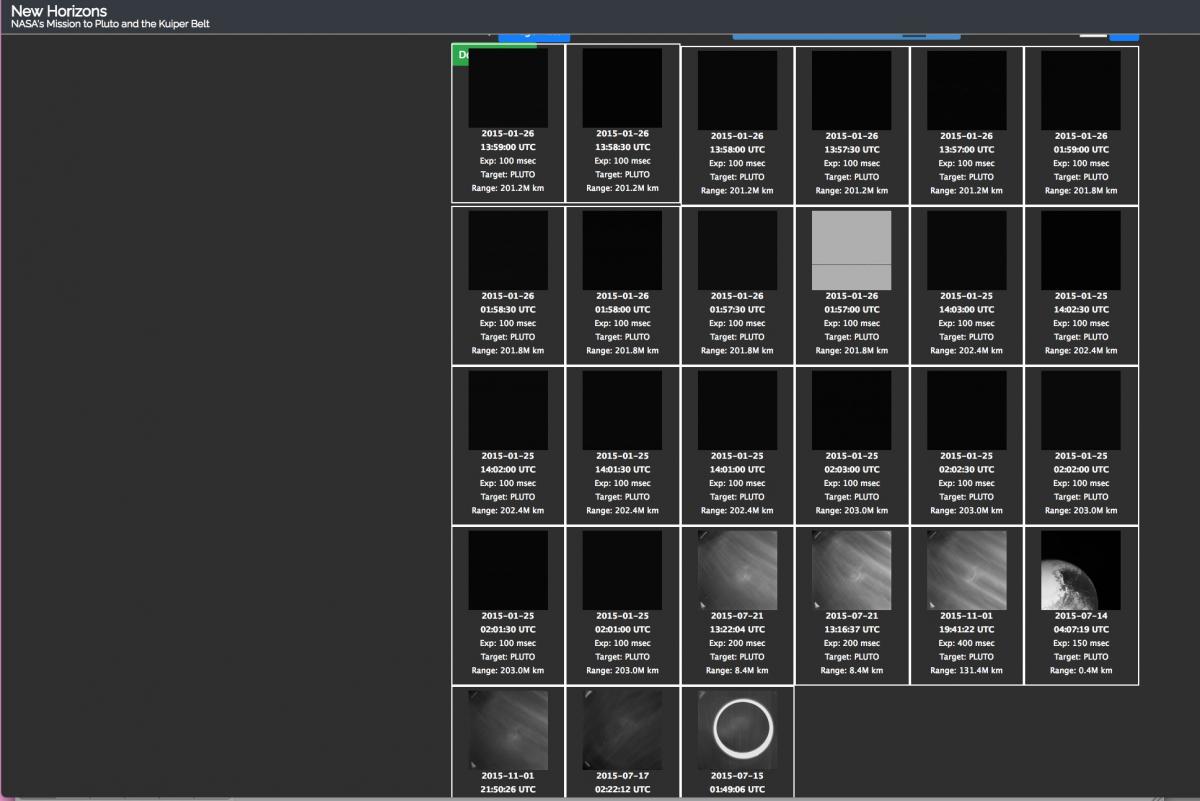1200x801 pixels.
Task: Open image taken 2015-11-01 19:41:22 UTC
Action: point(966,571)
